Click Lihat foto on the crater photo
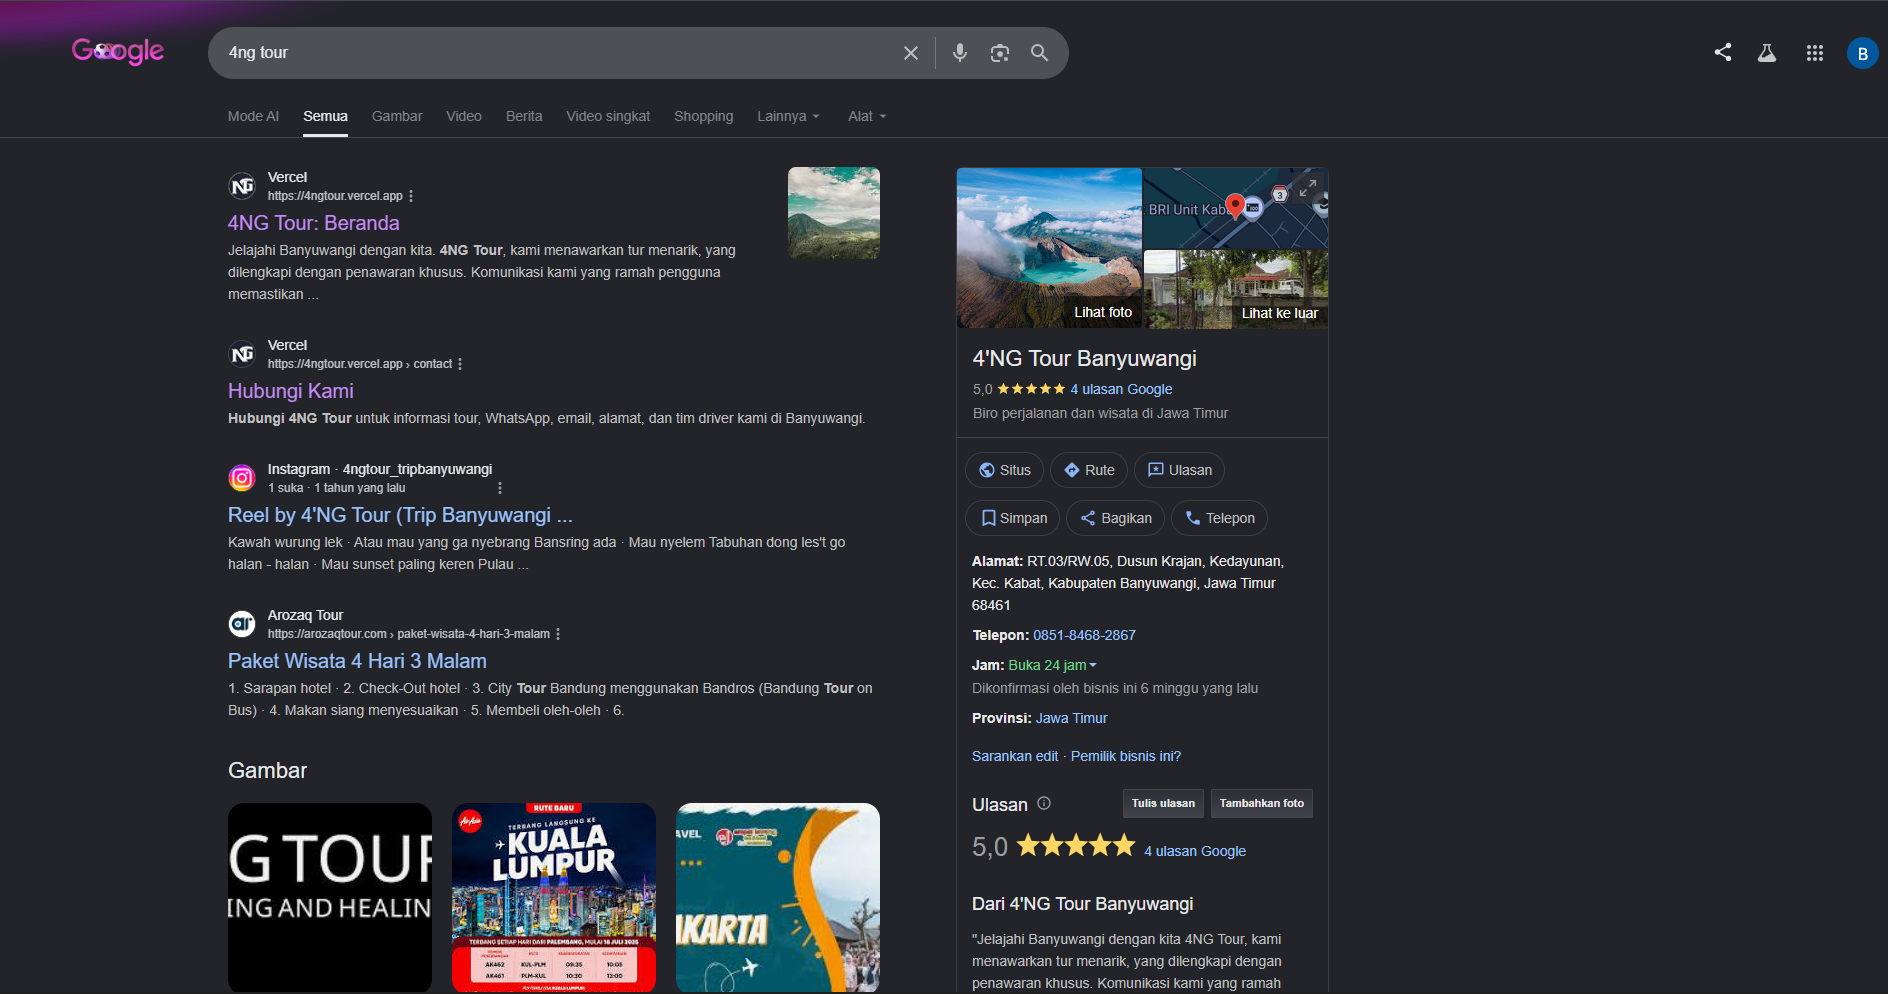Viewport: 1888px width, 994px height. pos(1049,248)
